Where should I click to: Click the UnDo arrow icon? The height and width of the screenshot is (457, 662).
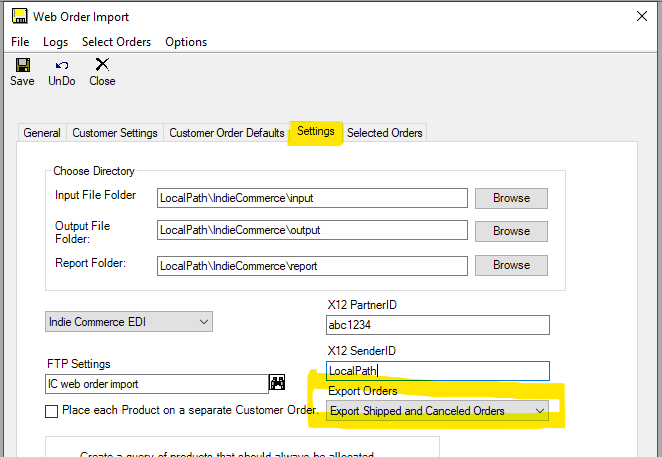point(62,65)
